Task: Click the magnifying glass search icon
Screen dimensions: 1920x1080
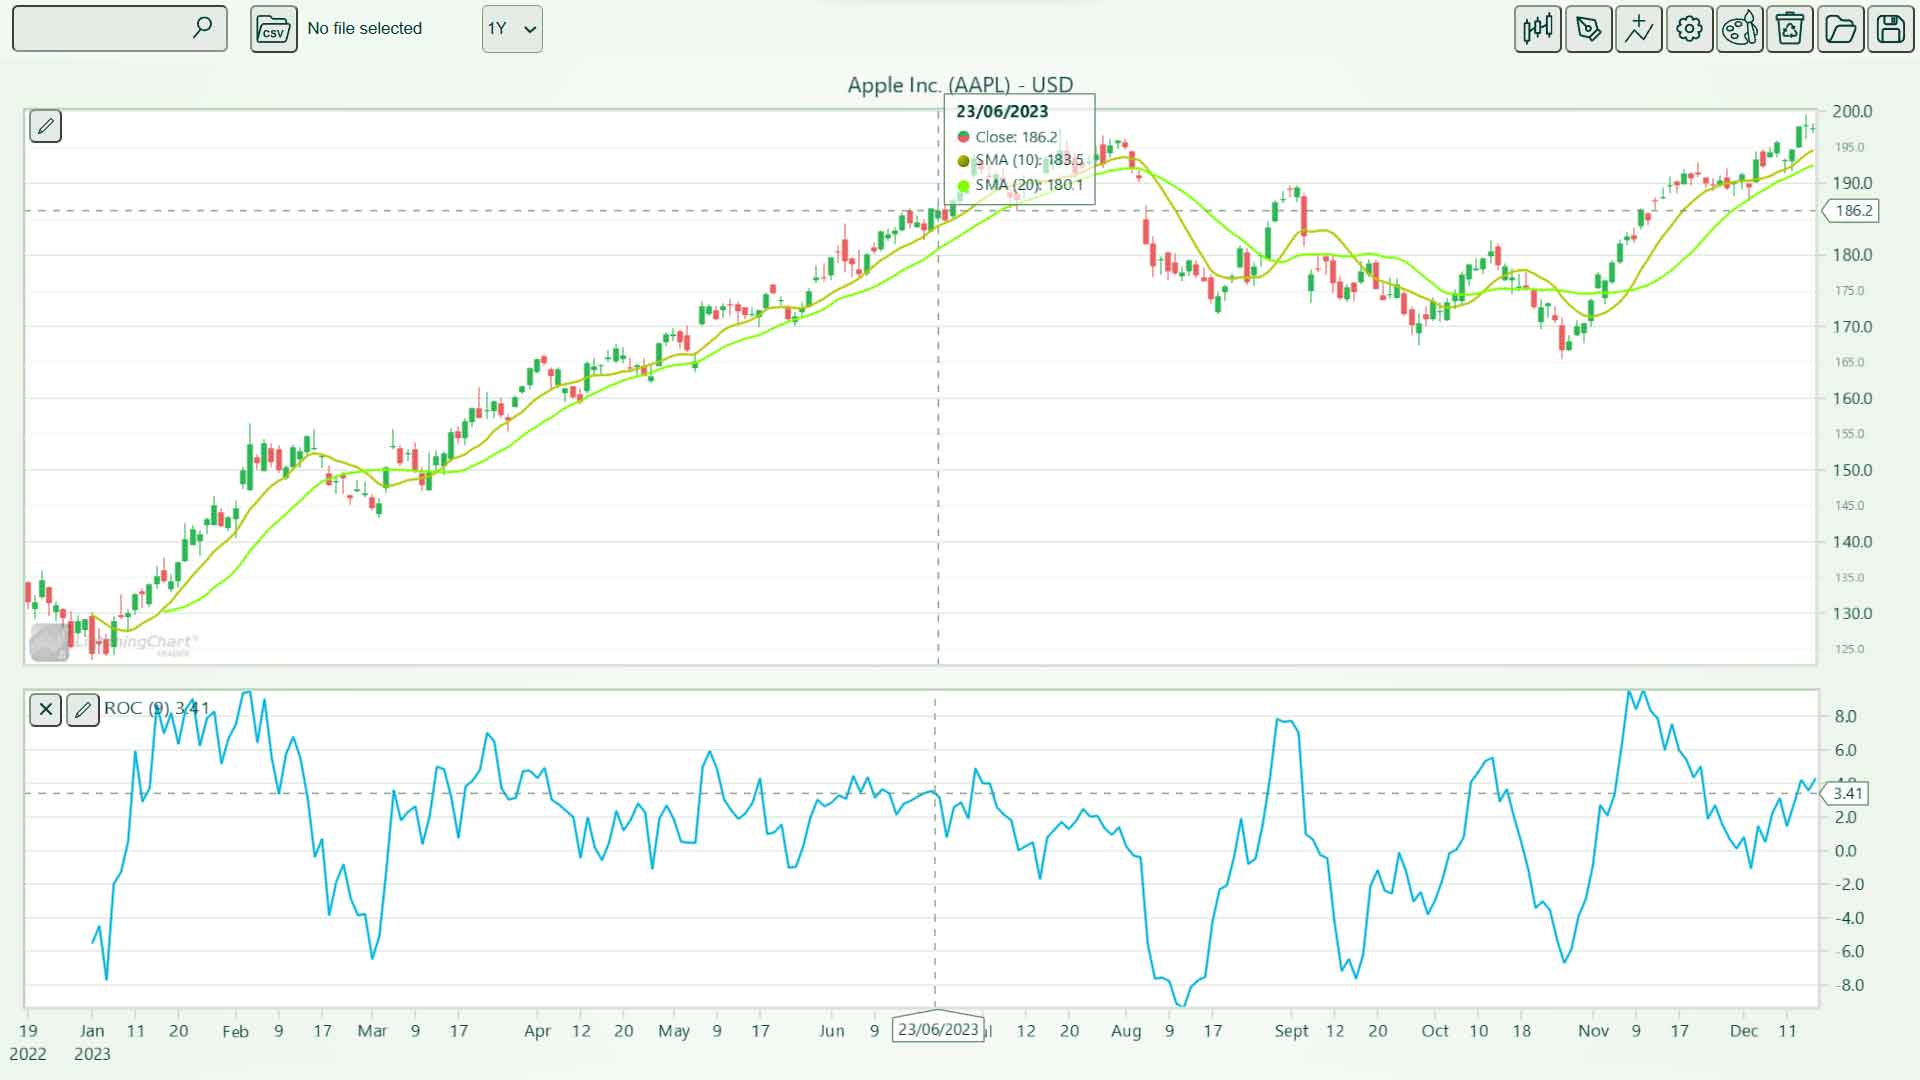Action: pos(202,27)
